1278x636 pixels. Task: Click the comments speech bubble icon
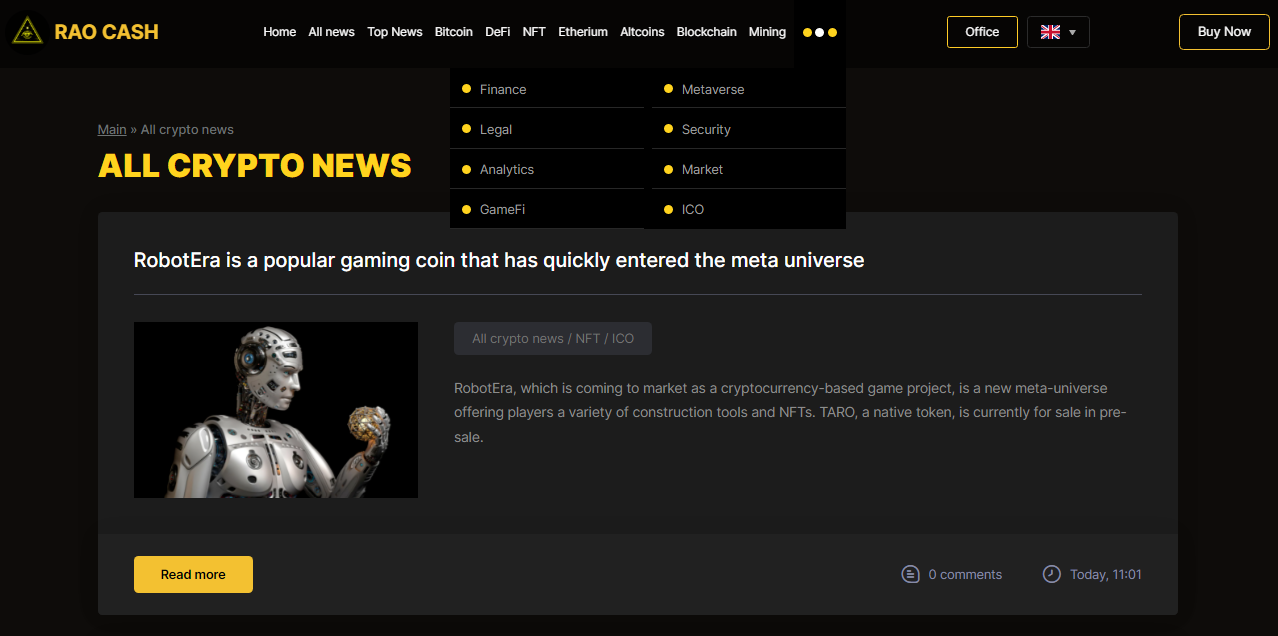(910, 574)
